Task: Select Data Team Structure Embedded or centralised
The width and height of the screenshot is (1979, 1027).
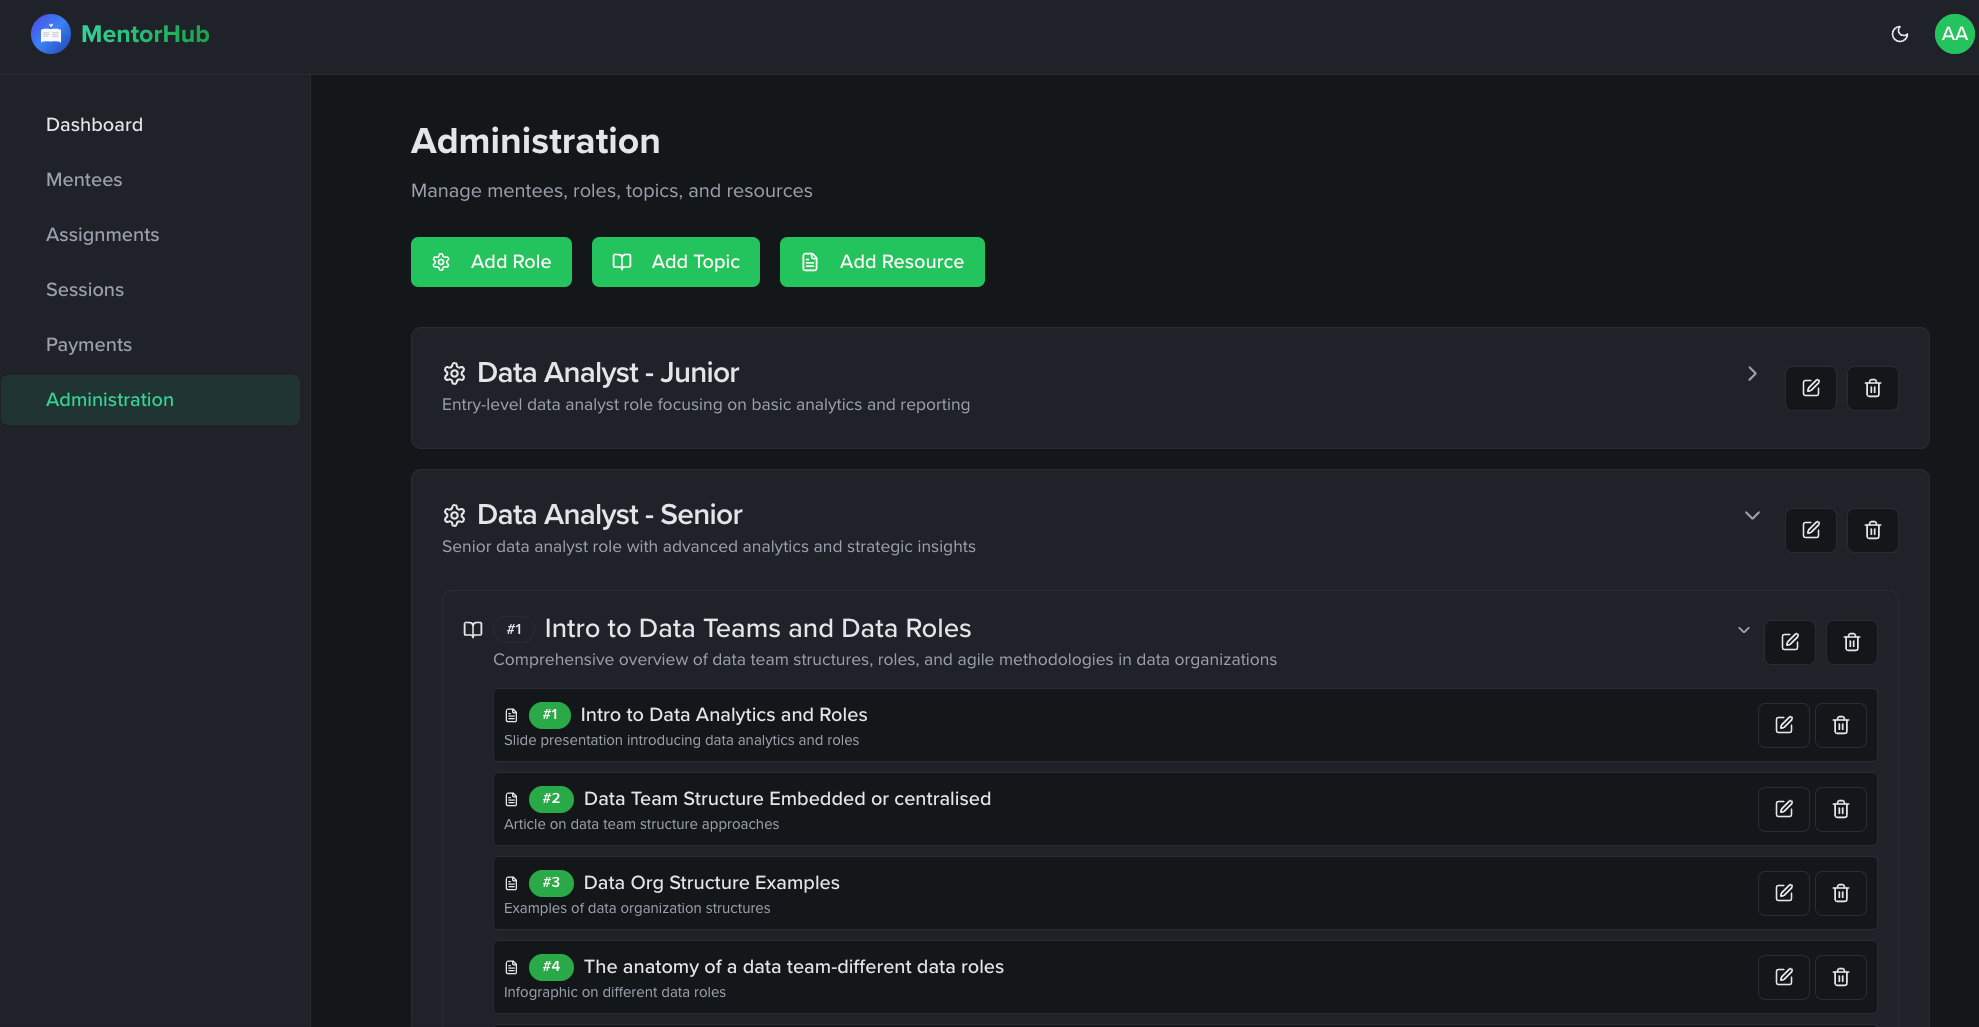Action: point(1185,809)
